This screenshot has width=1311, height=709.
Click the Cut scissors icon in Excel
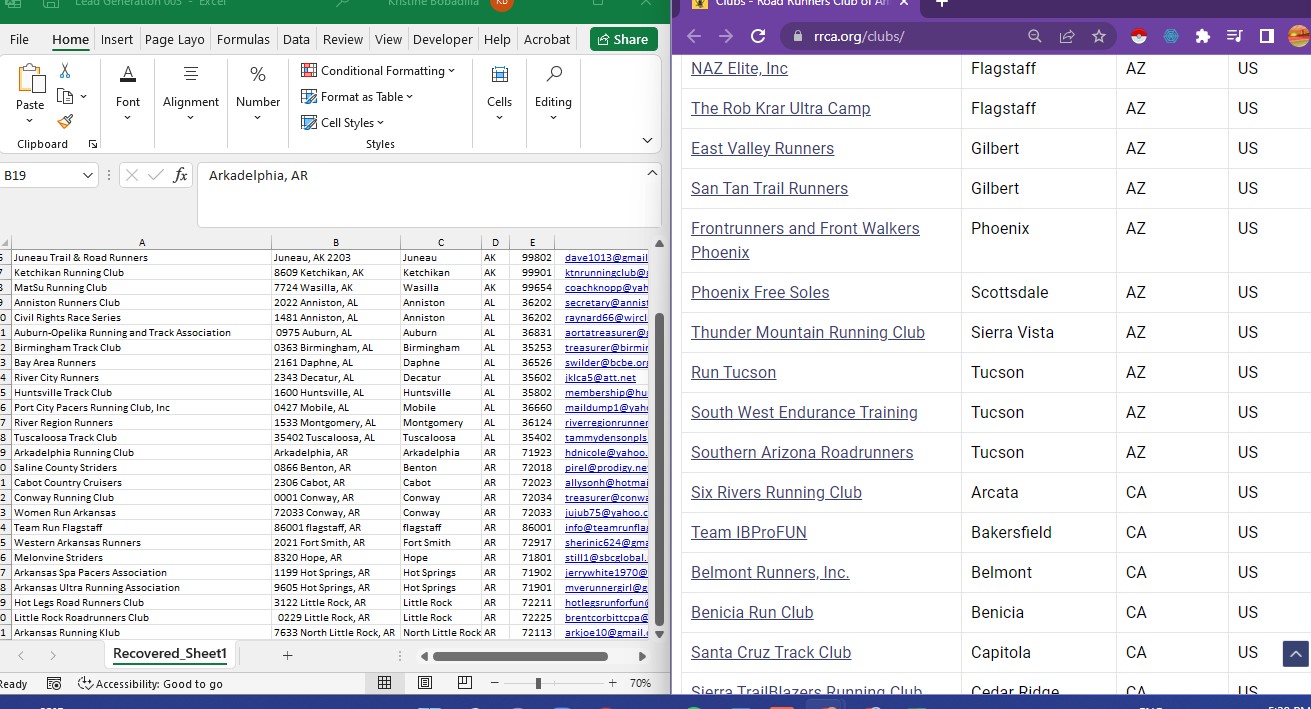pyautogui.click(x=65, y=71)
